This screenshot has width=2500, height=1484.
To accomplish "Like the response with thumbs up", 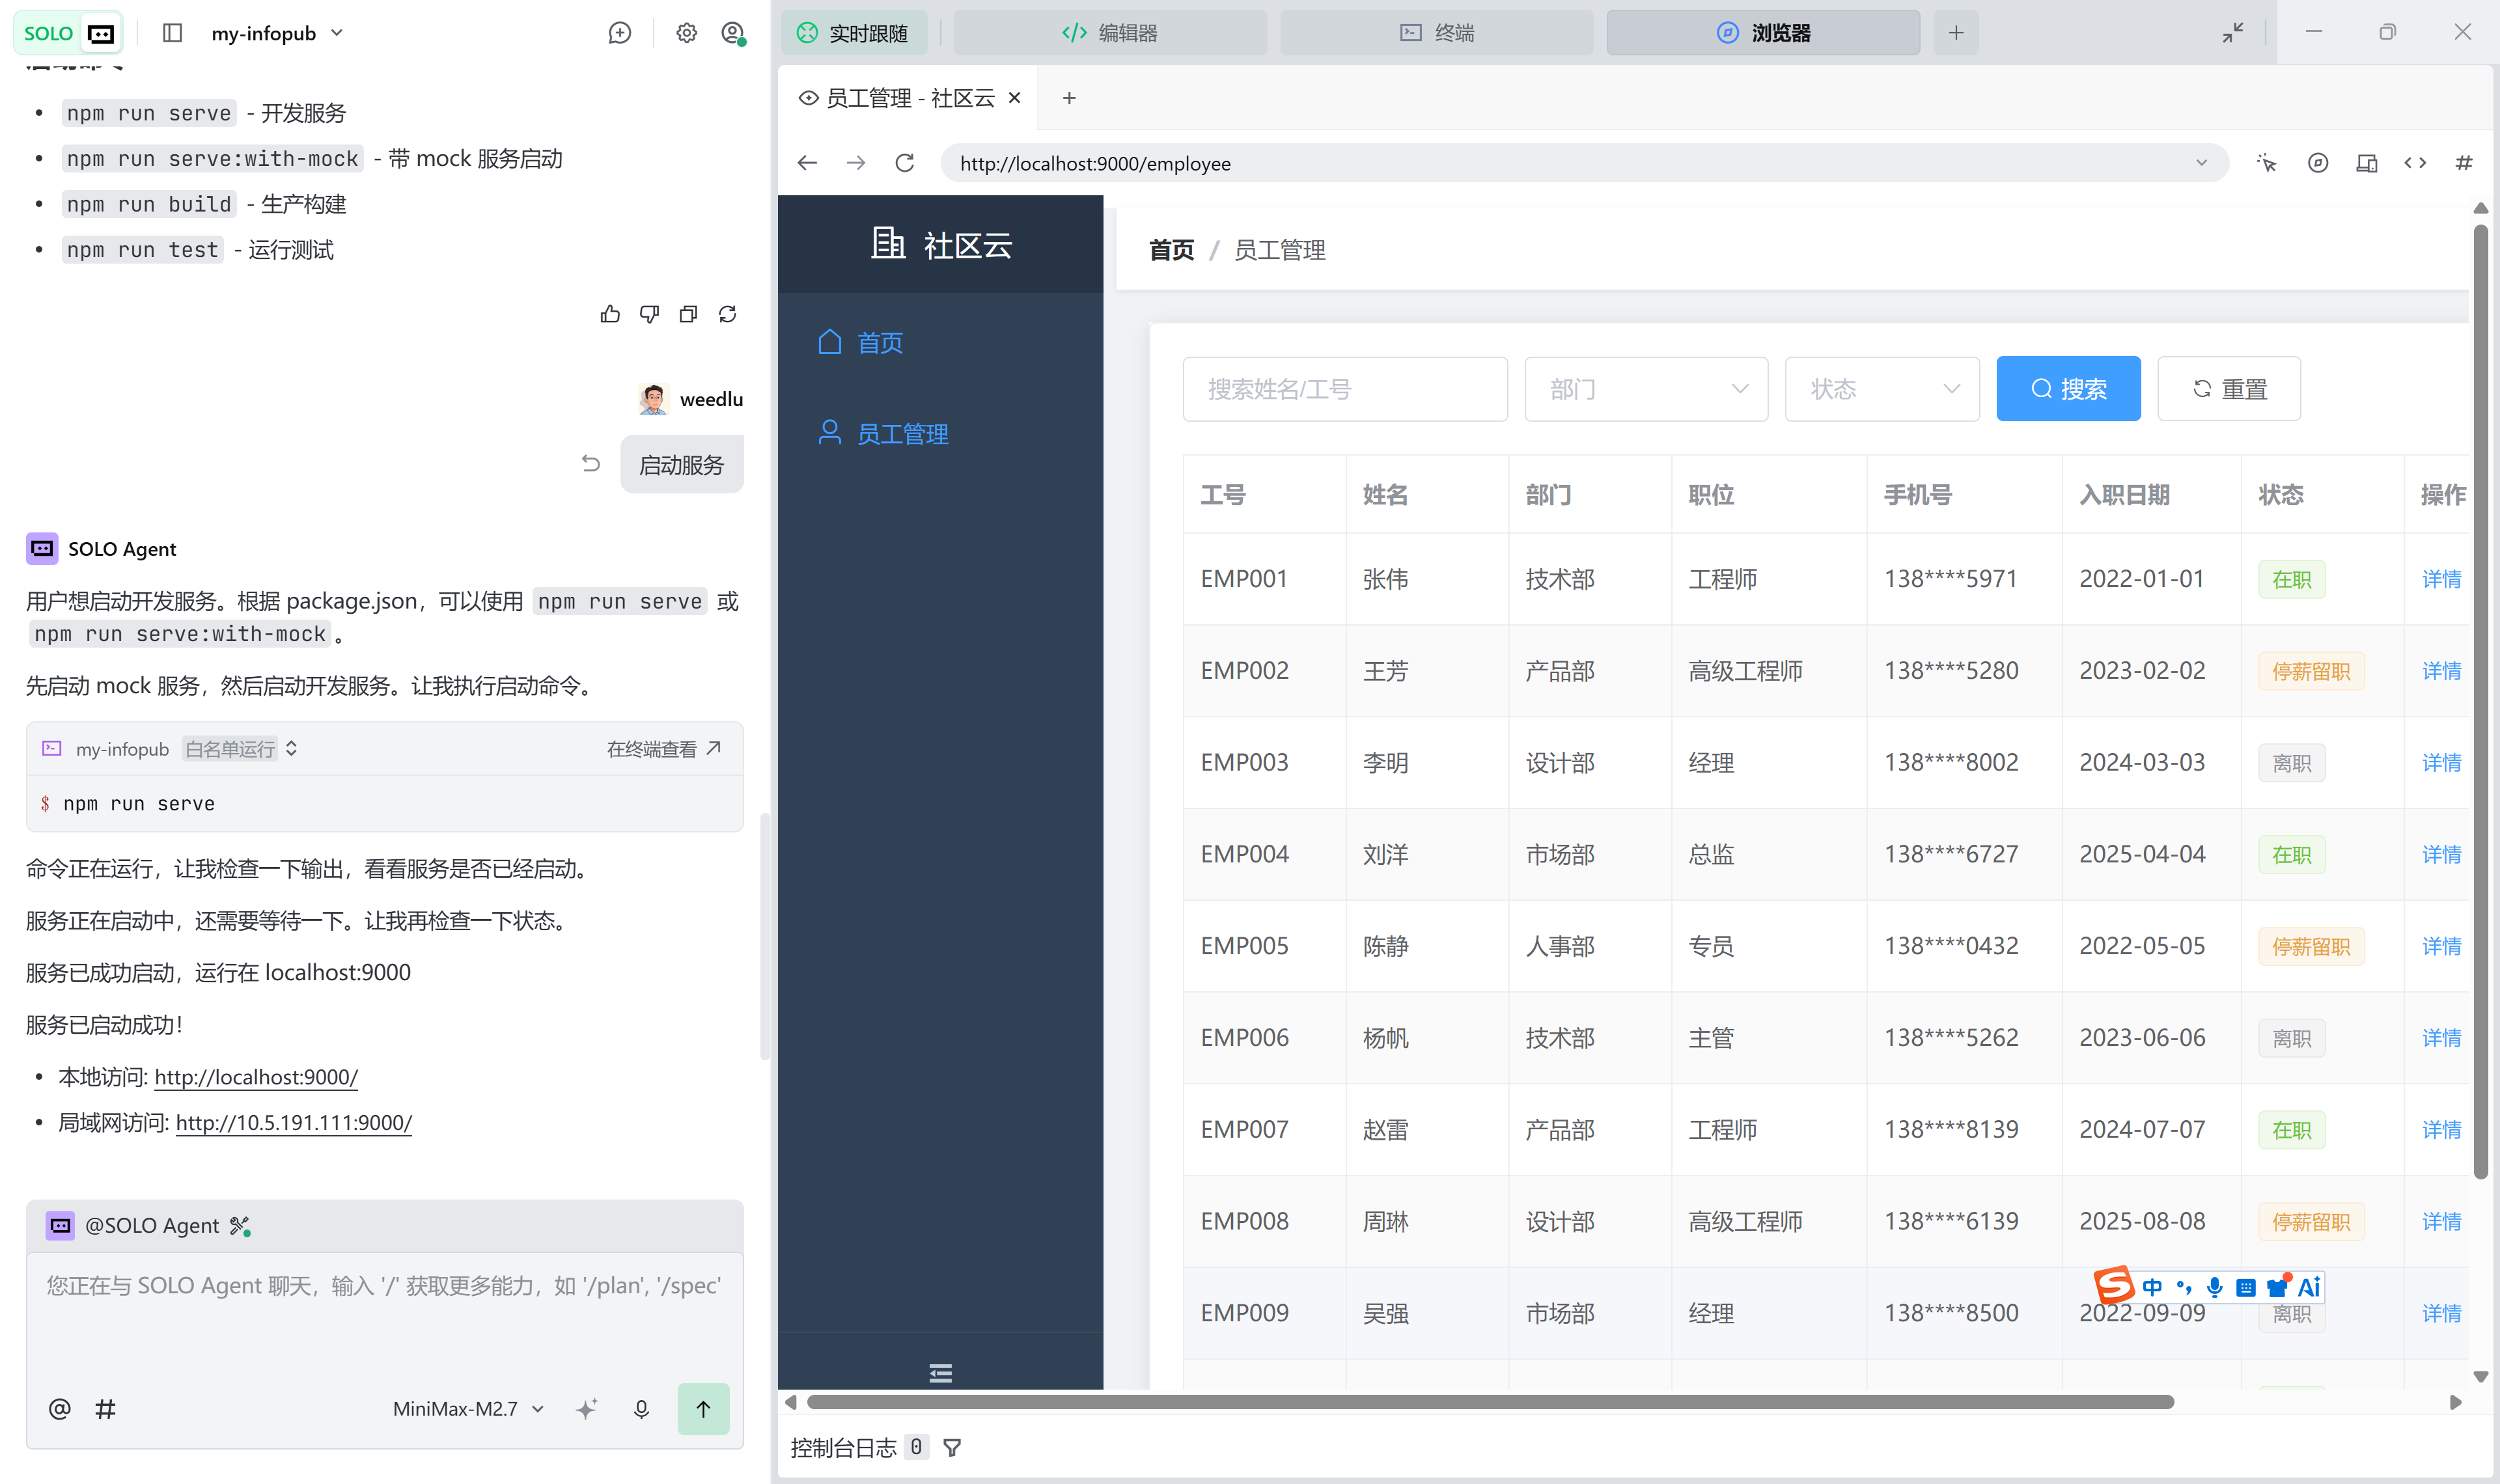I will coord(610,314).
